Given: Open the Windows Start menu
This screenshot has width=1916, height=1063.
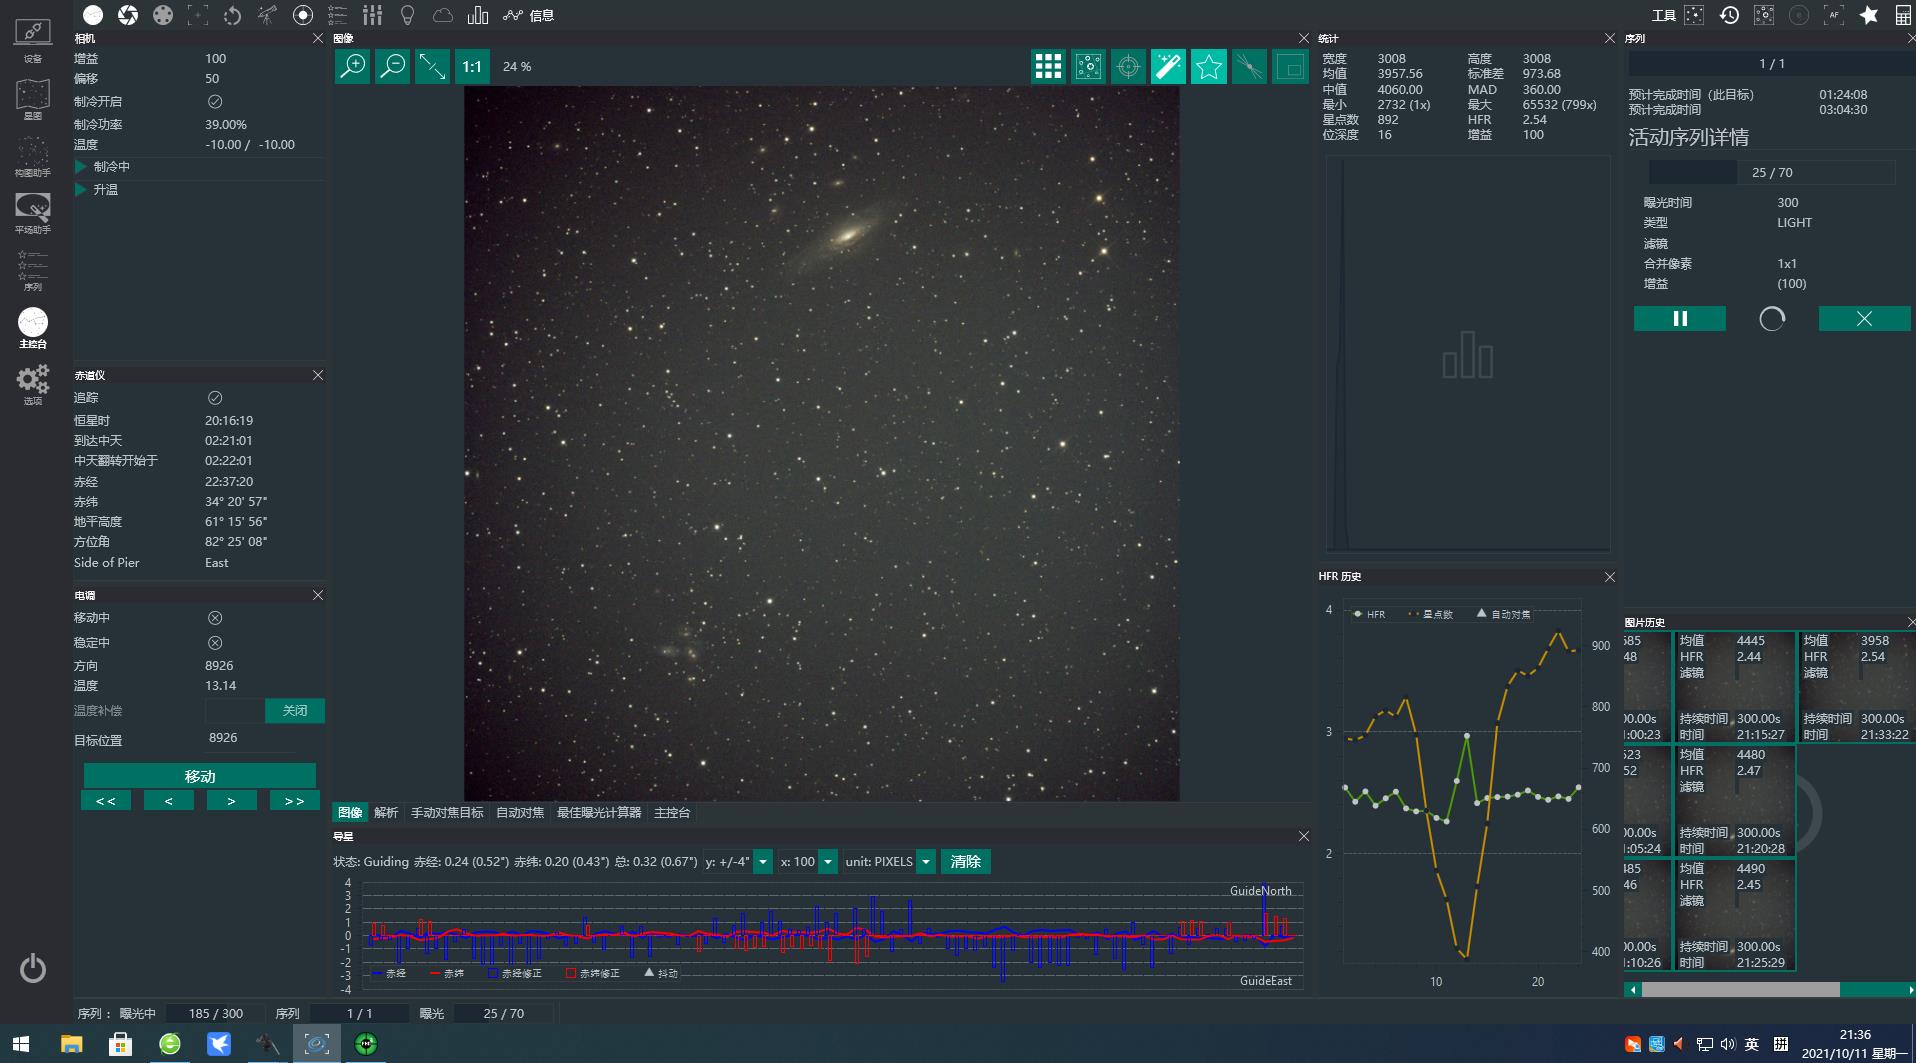Looking at the screenshot, I should point(21,1044).
